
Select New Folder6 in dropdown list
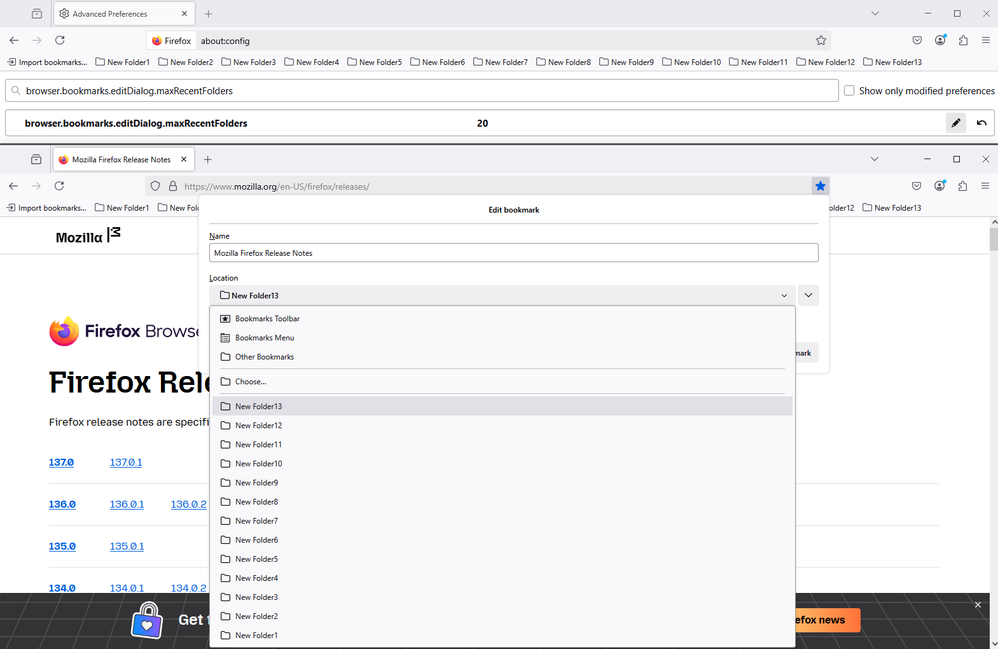tap(502, 540)
